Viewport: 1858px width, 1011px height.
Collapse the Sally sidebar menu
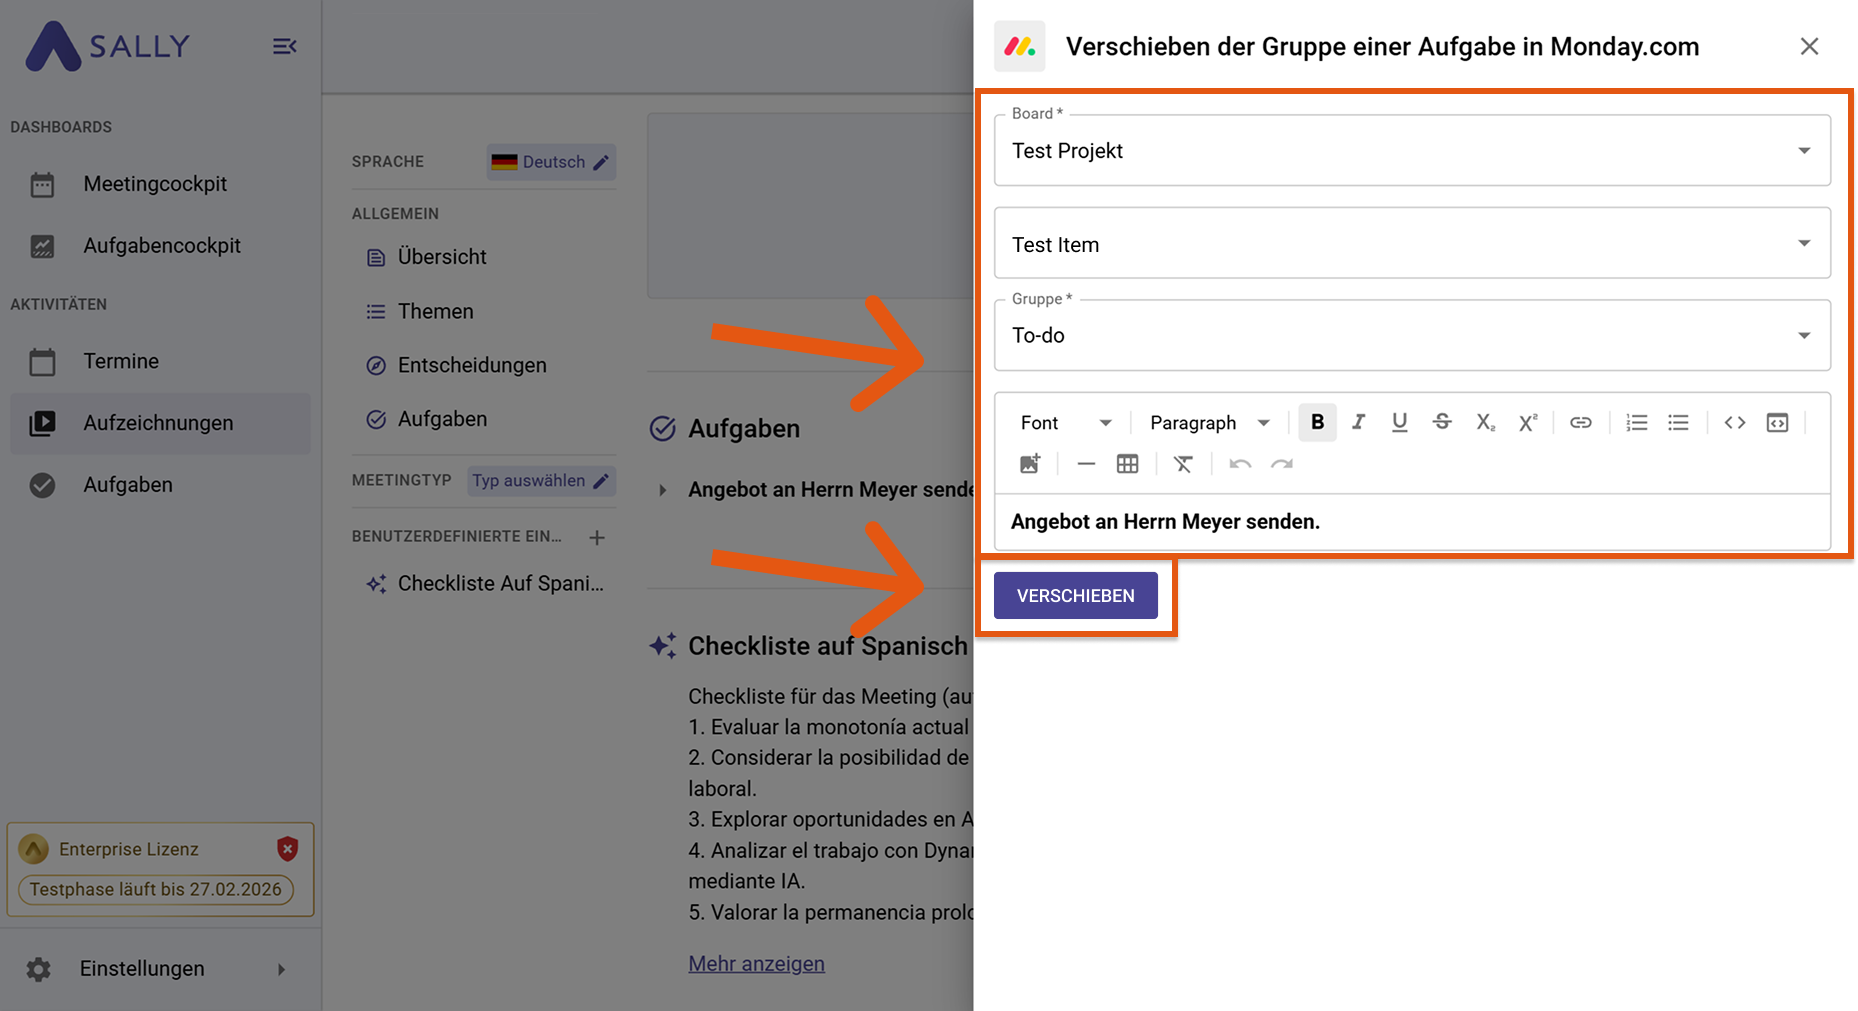pyautogui.click(x=285, y=46)
